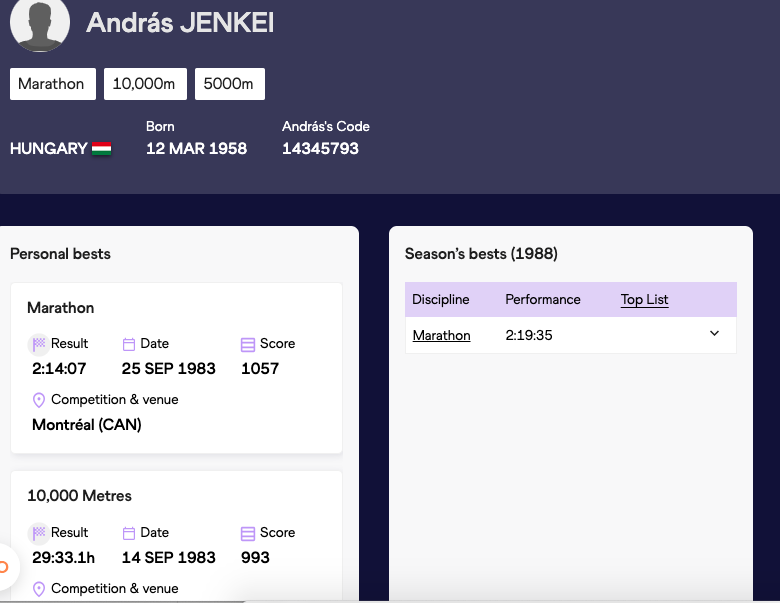The width and height of the screenshot is (780, 603).
Task: Click the Marathon Score icon
Action: coord(248,344)
